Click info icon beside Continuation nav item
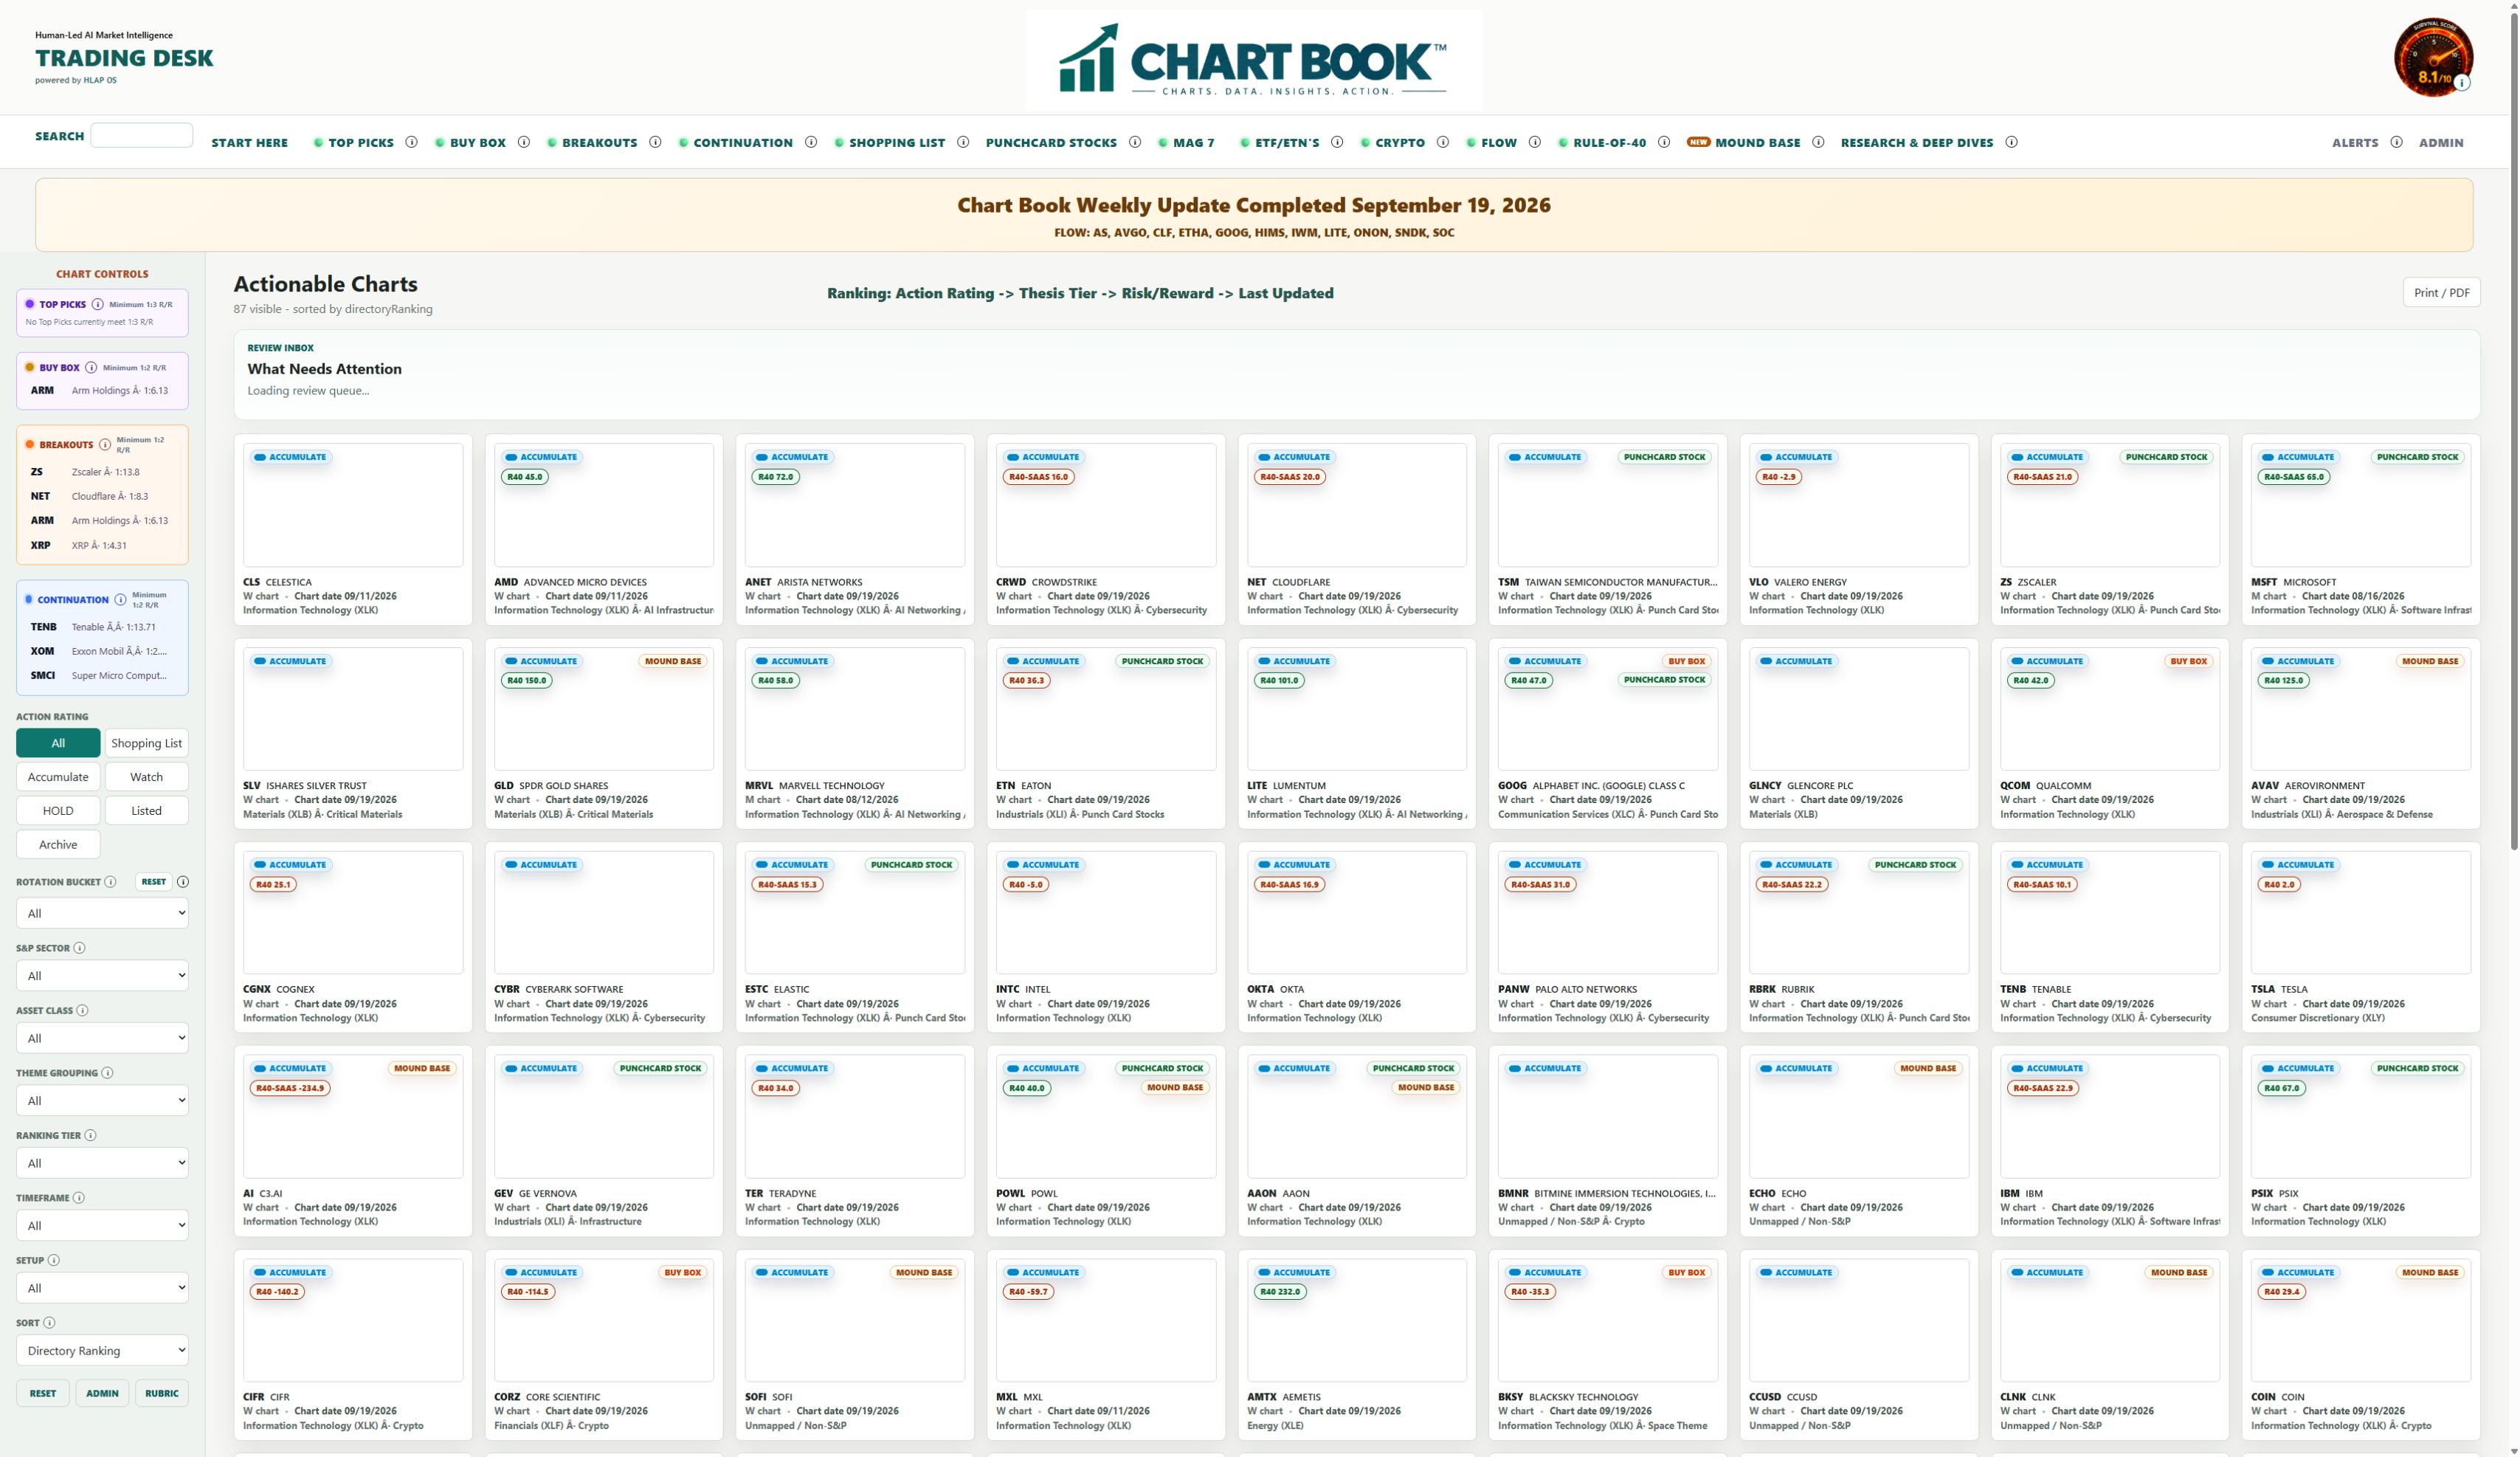The width and height of the screenshot is (2520, 1457). [811, 142]
